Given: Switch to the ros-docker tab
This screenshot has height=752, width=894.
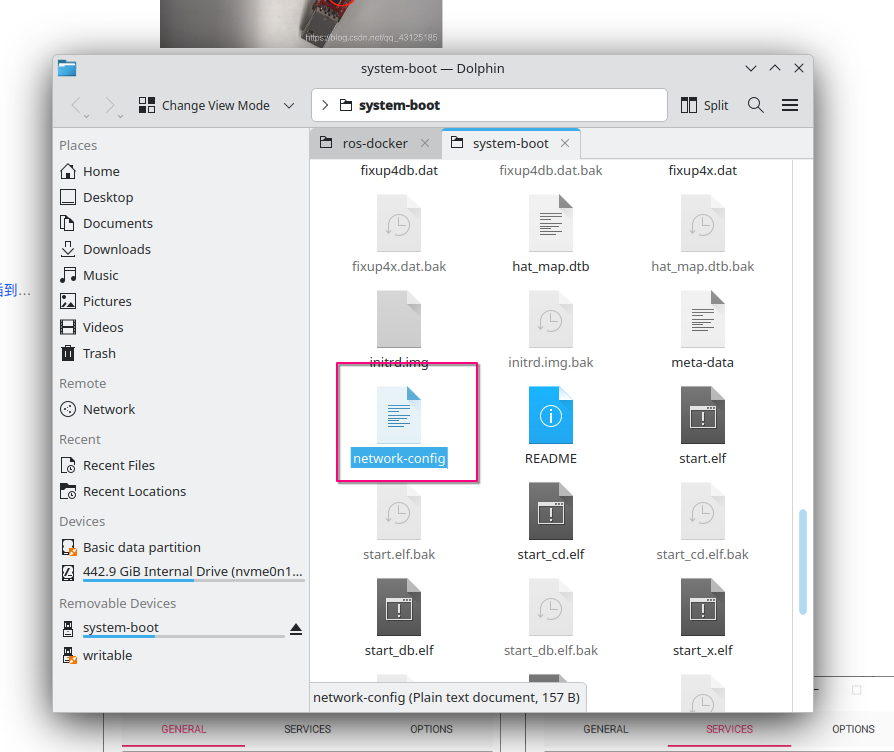Looking at the screenshot, I should click(x=375, y=143).
